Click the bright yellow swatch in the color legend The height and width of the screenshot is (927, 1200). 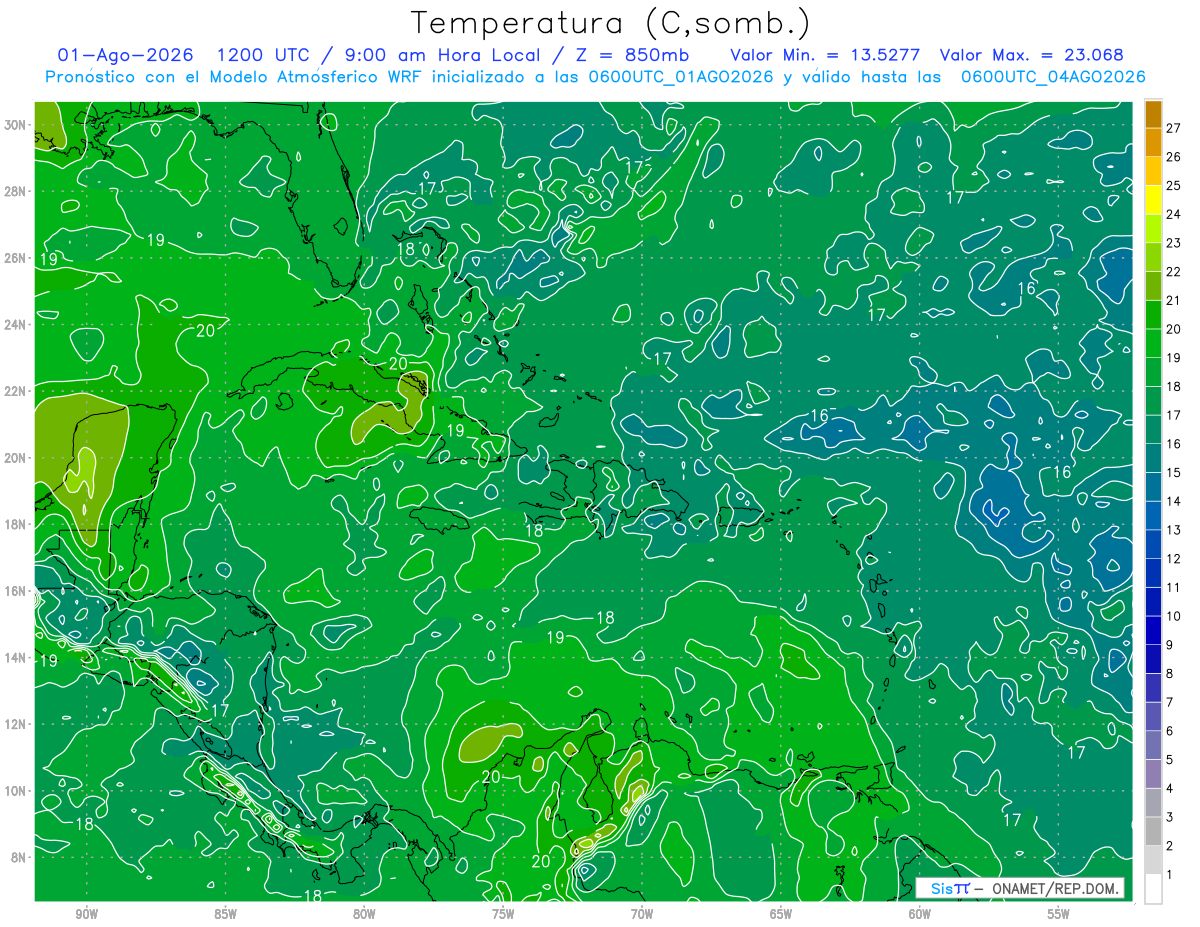1153,200
